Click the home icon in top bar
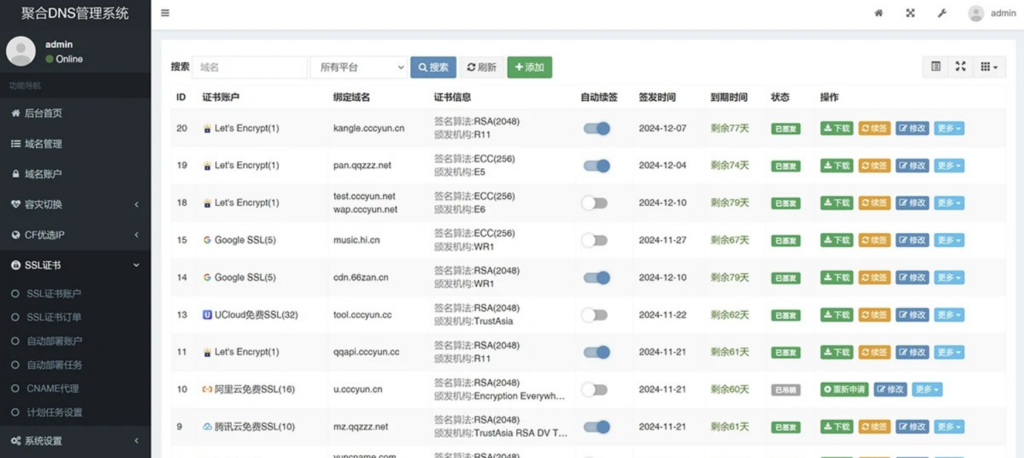1024x458 pixels. [x=879, y=13]
